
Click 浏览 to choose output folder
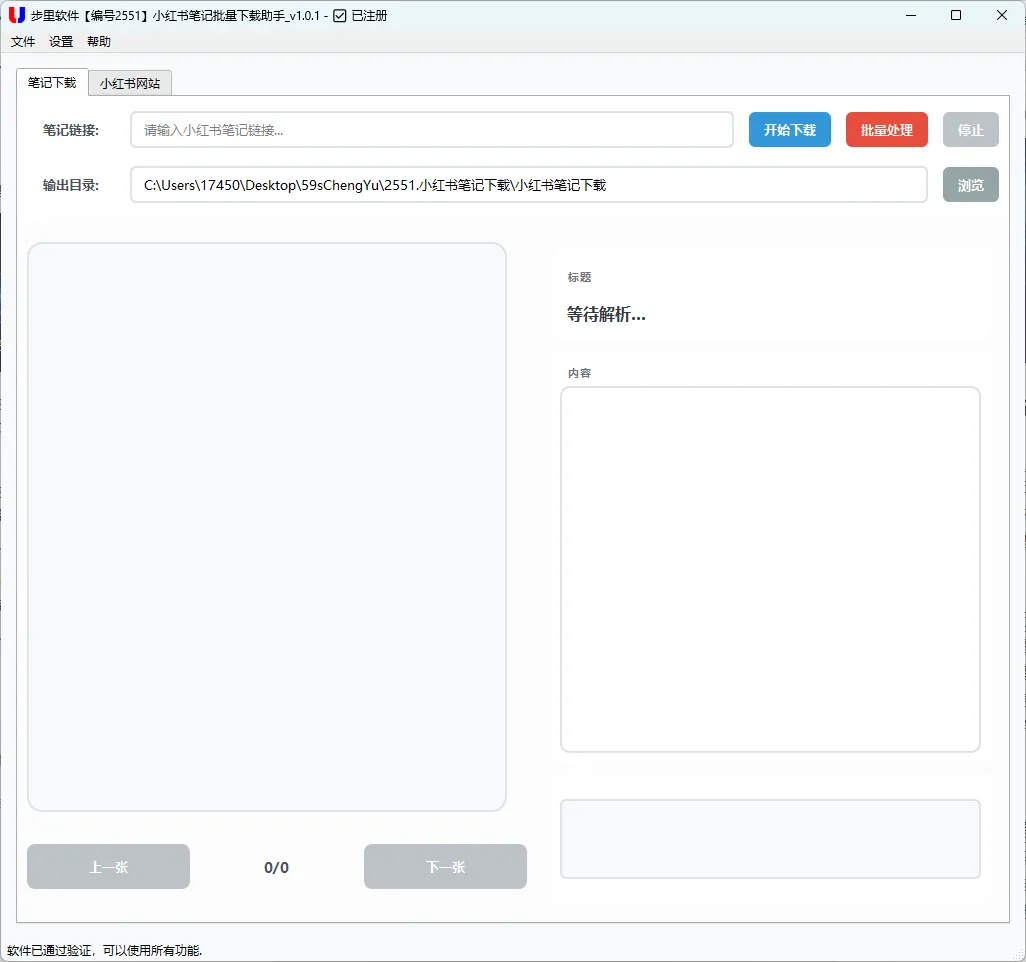971,185
